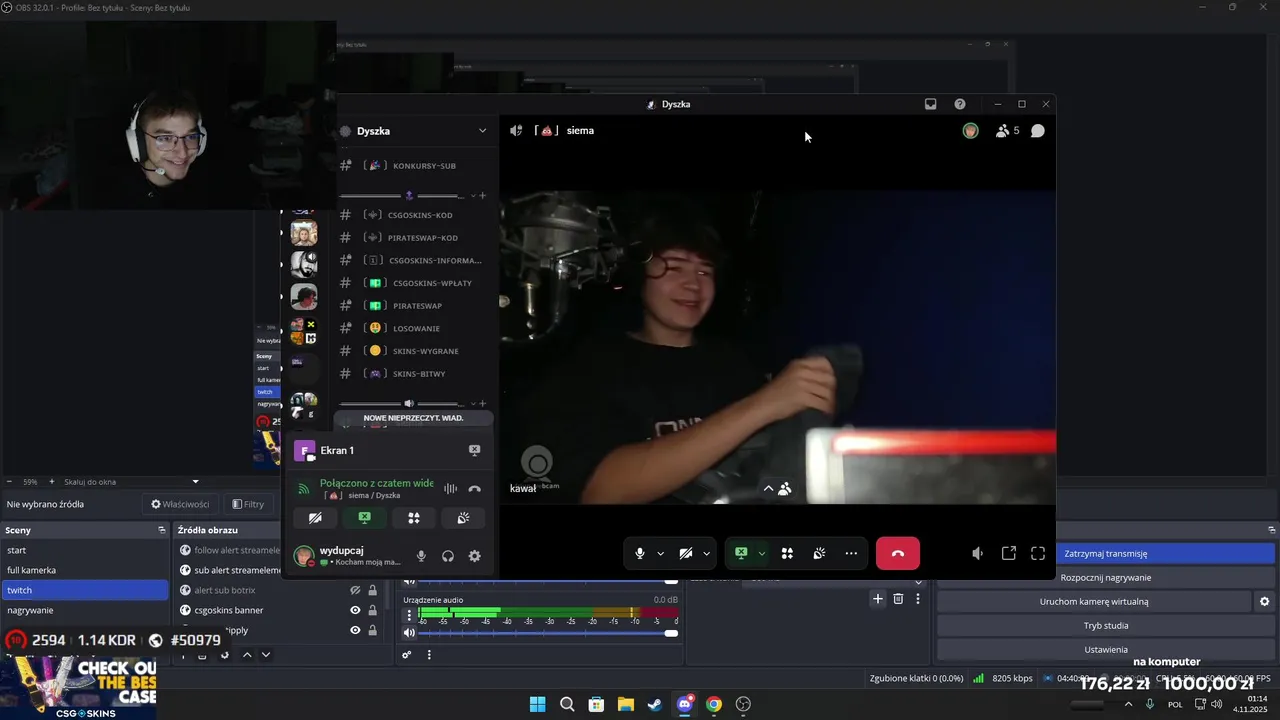This screenshot has height=720, width=1280.
Task: Open the voice channel chat bubble
Action: point(1038,130)
